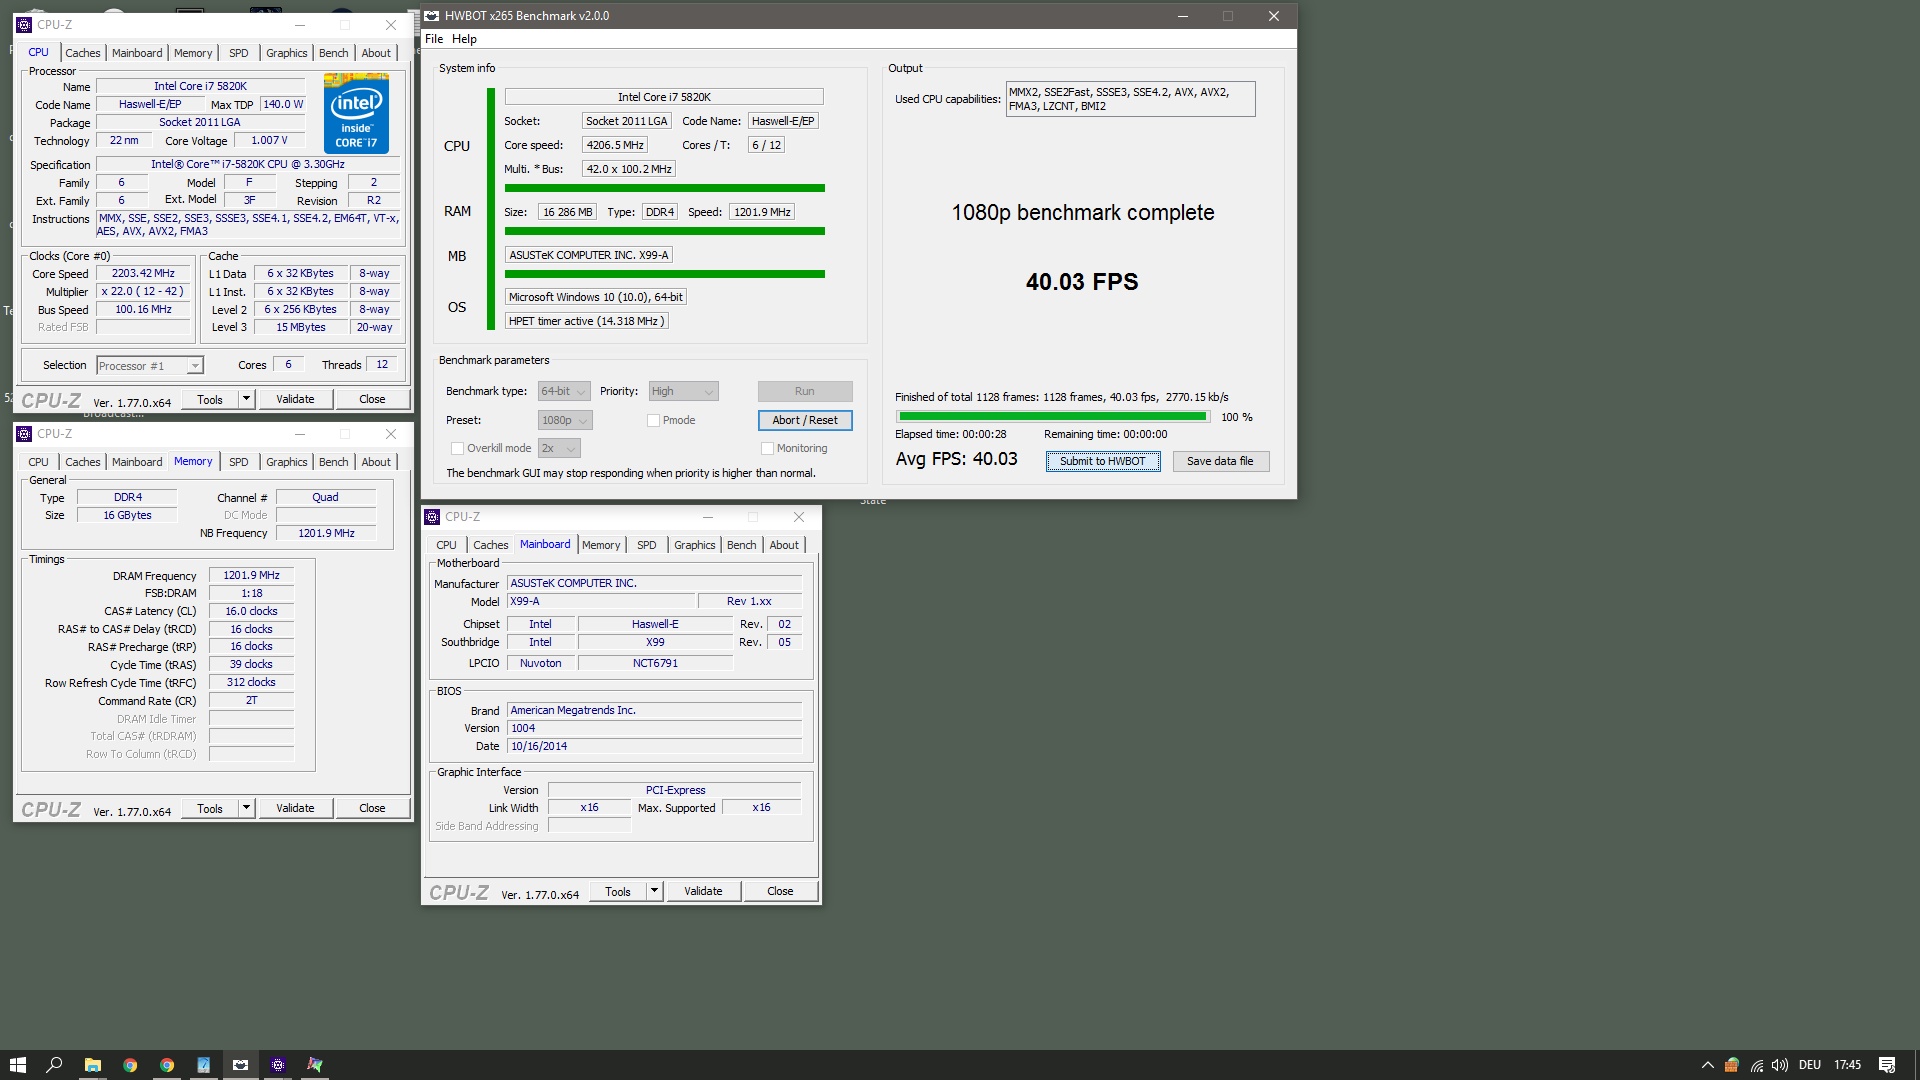Click Validate in CPU-Z Mainboard window
This screenshot has width=1920, height=1080.
click(703, 891)
